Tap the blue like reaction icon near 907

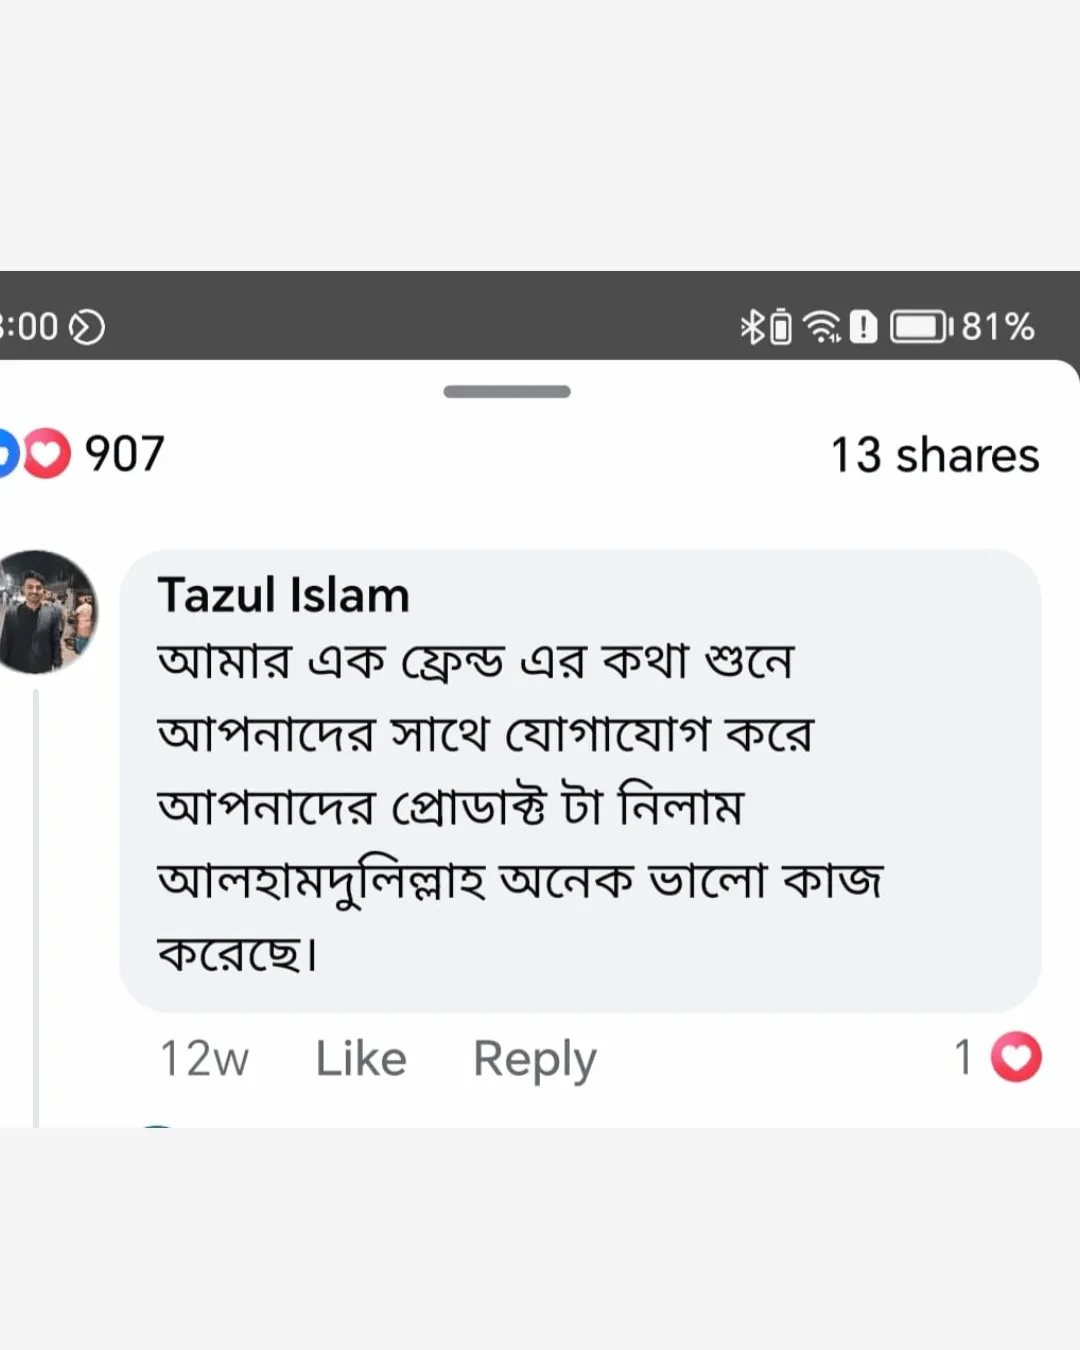coord(8,453)
